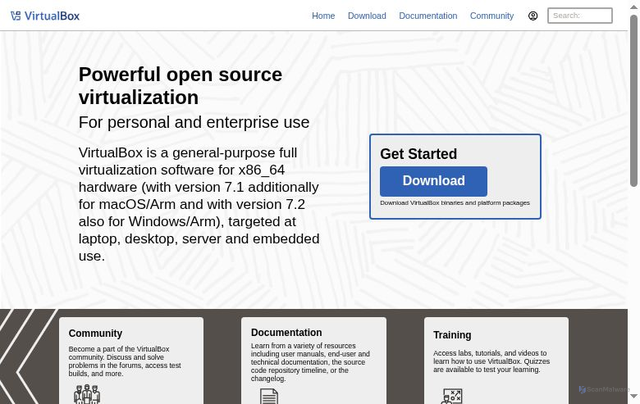Click the VirtualBox logo icon
Image resolution: width=640 pixels, height=404 pixels.
click(16, 16)
